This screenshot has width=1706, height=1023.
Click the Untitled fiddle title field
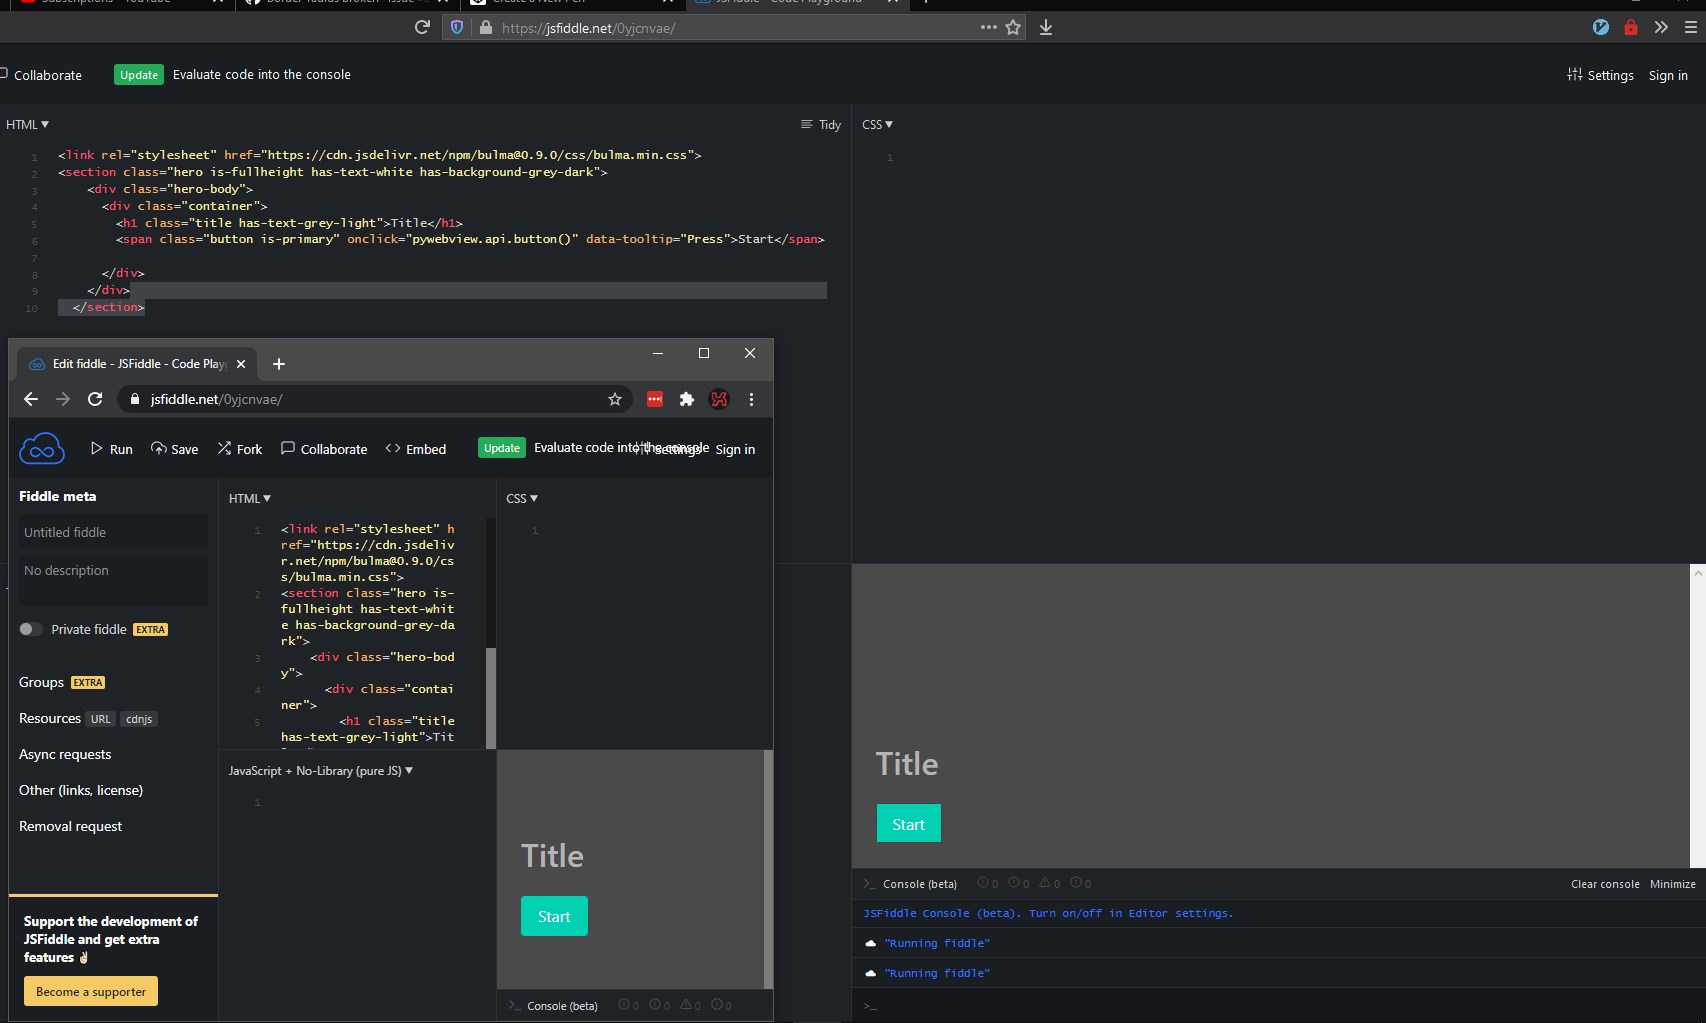tap(112, 531)
